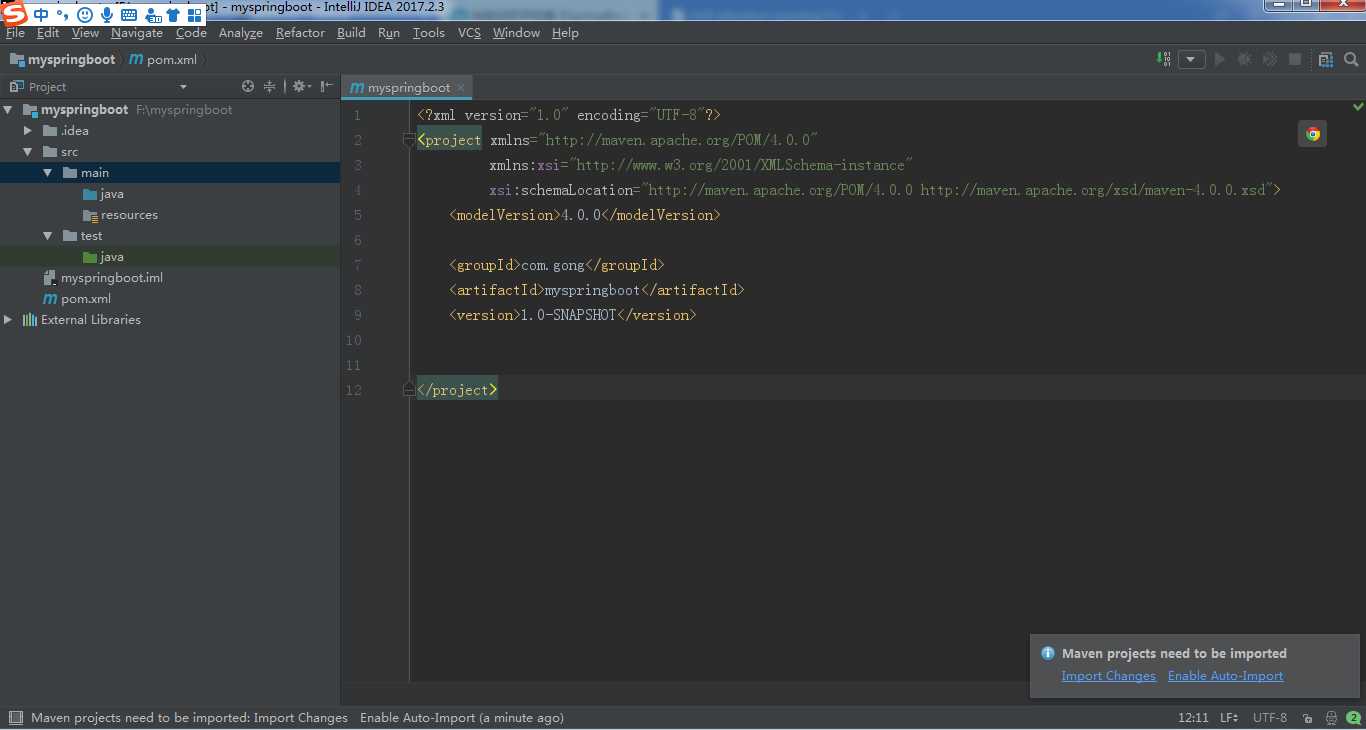Click the Sogou microphone voice input icon
Viewport: 1366px width, 730px height.
coord(106,14)
